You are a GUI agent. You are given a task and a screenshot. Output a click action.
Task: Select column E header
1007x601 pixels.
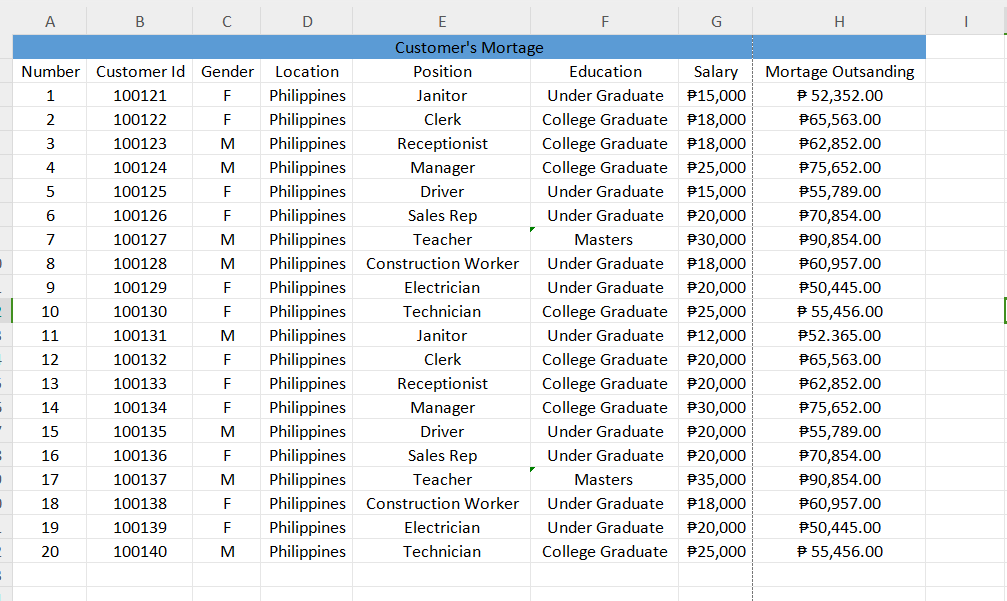coord(442,21)
